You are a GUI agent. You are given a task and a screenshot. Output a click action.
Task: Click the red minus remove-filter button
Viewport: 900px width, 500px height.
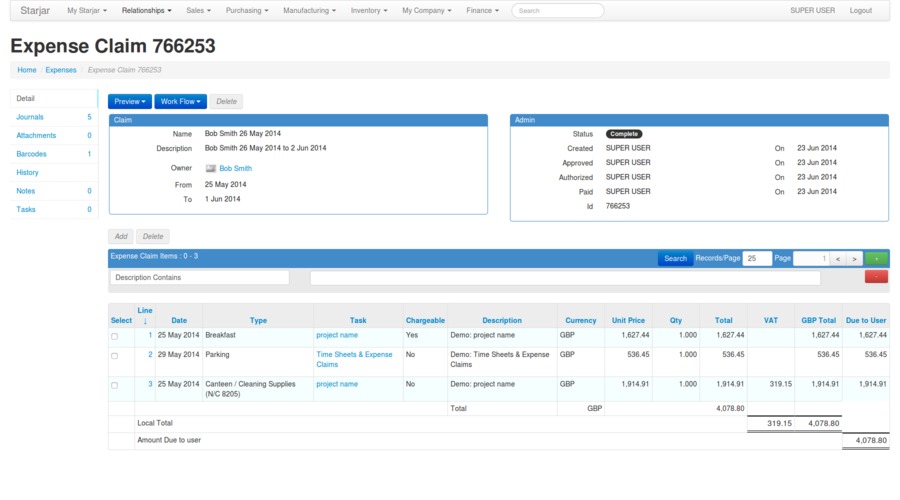(876, 277)
